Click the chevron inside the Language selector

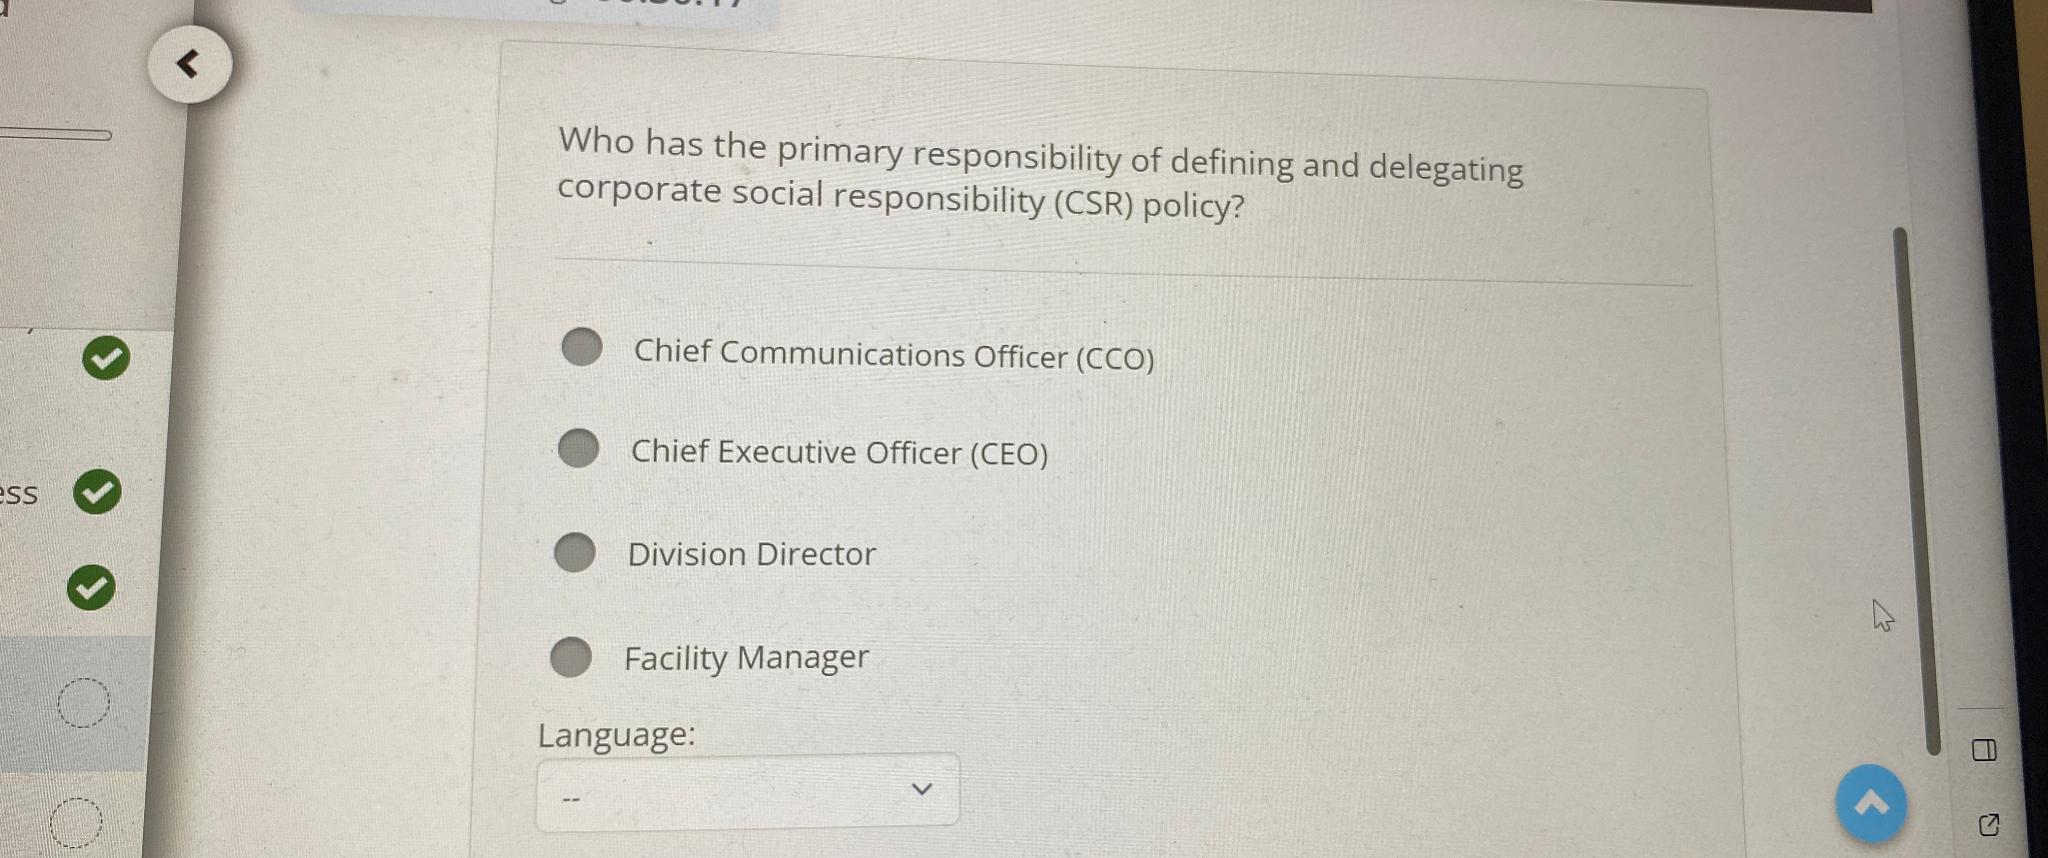[x=922, y=787]
